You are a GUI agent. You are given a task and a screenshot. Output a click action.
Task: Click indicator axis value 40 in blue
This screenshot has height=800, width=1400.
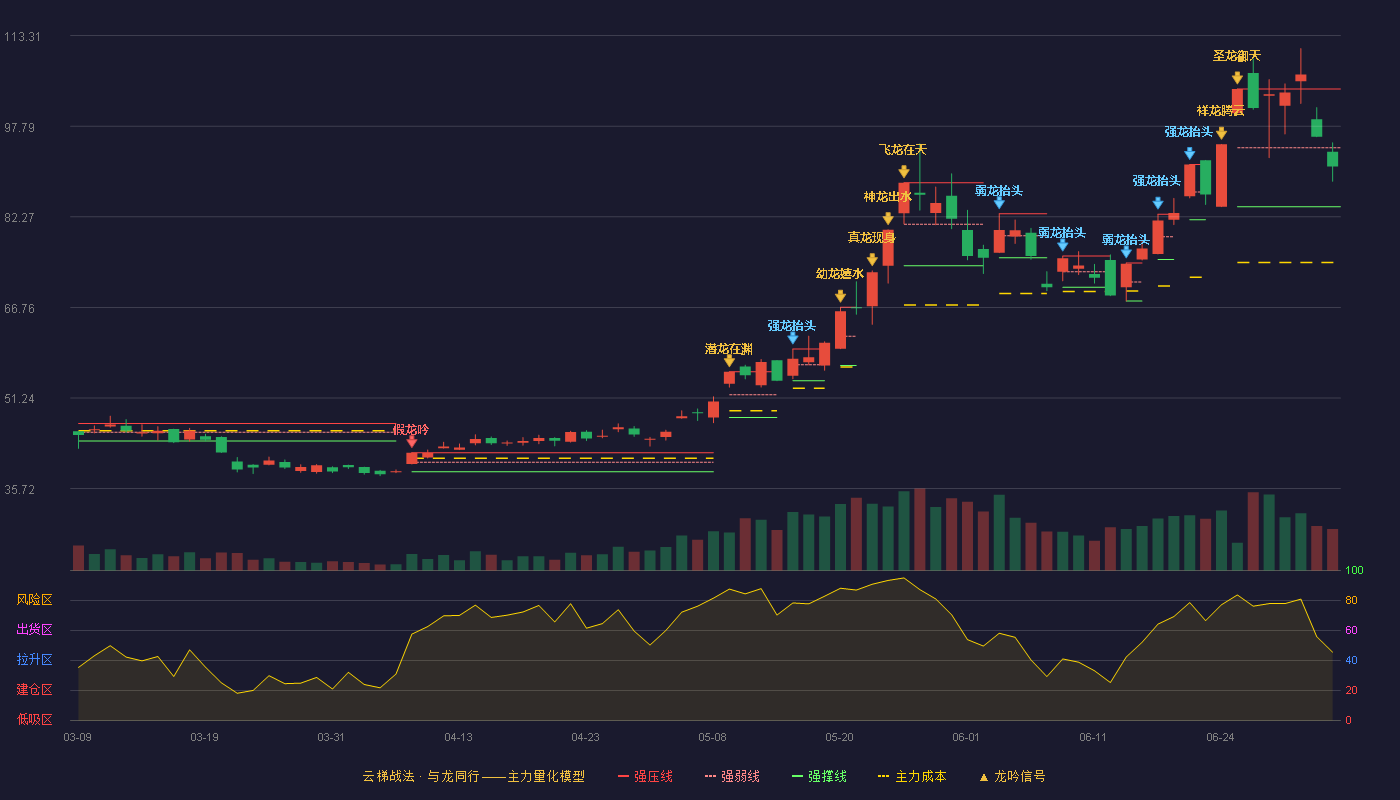click(x=1350, y=660)
